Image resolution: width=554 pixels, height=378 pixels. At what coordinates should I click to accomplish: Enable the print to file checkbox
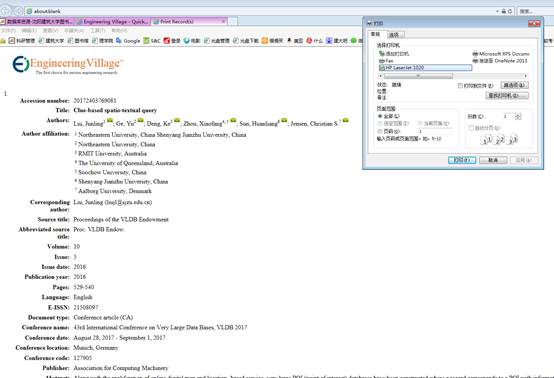click(x=460, y=85)
